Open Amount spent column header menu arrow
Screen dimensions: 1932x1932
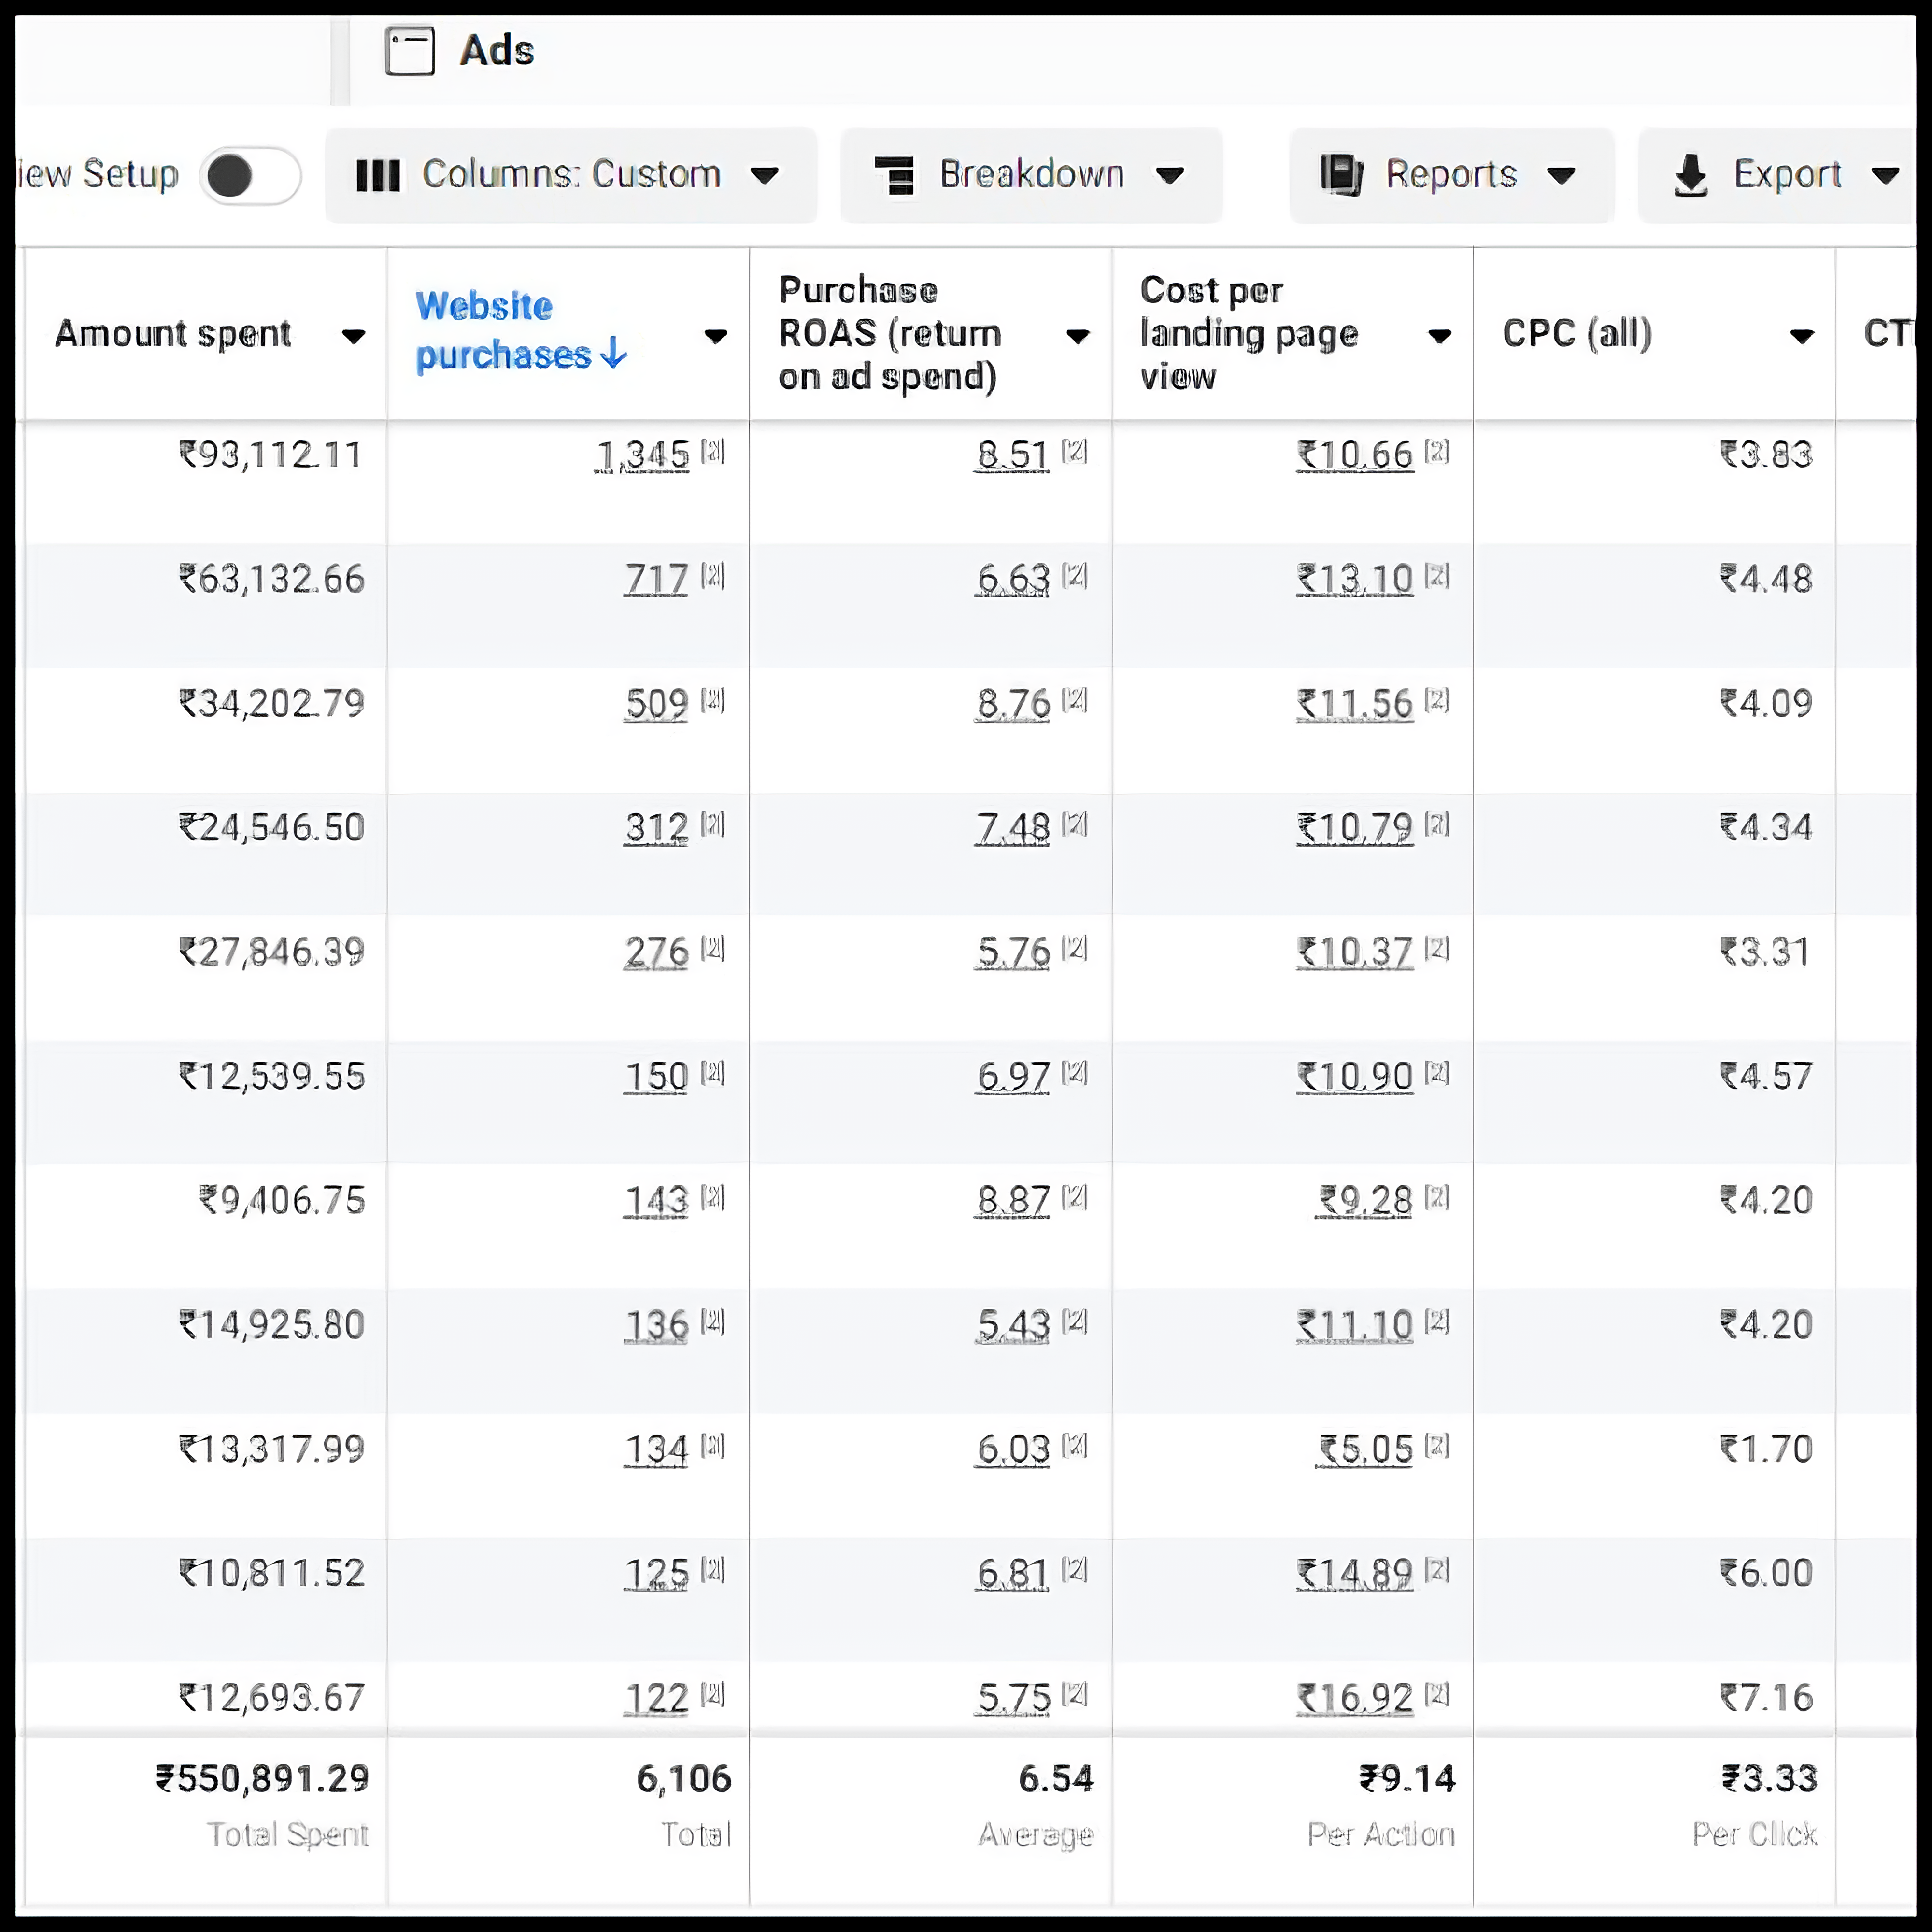coord(353,336)
